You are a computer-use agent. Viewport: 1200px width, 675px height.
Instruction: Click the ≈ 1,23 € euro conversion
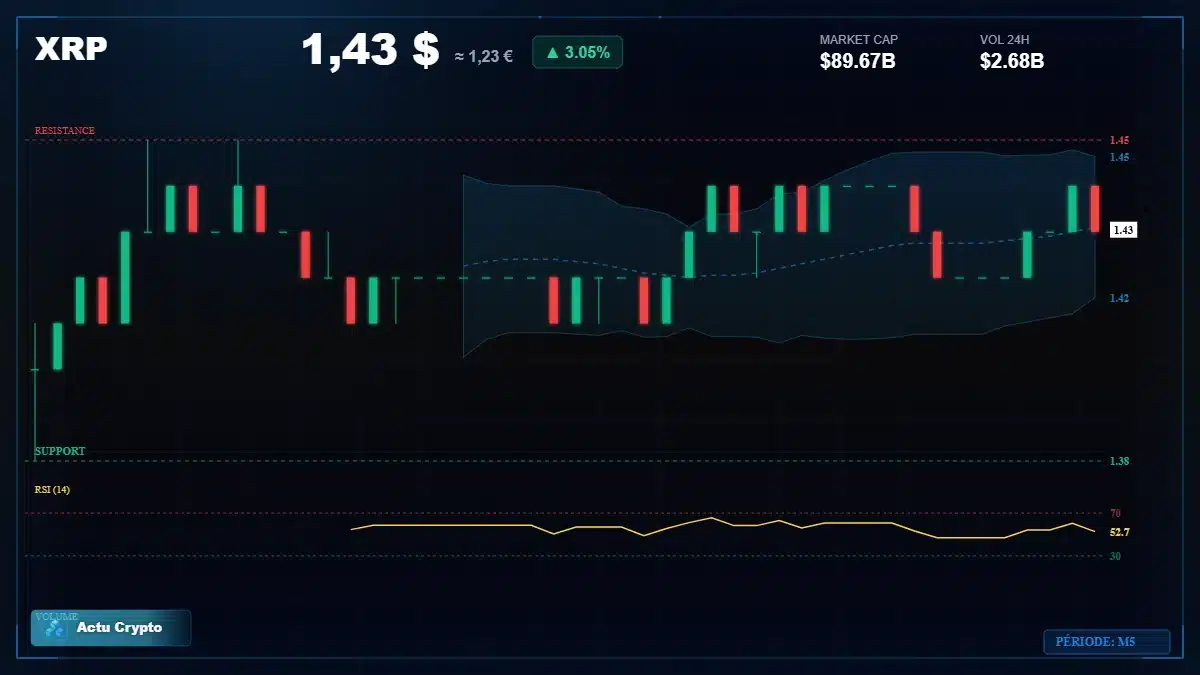point(484,56)
